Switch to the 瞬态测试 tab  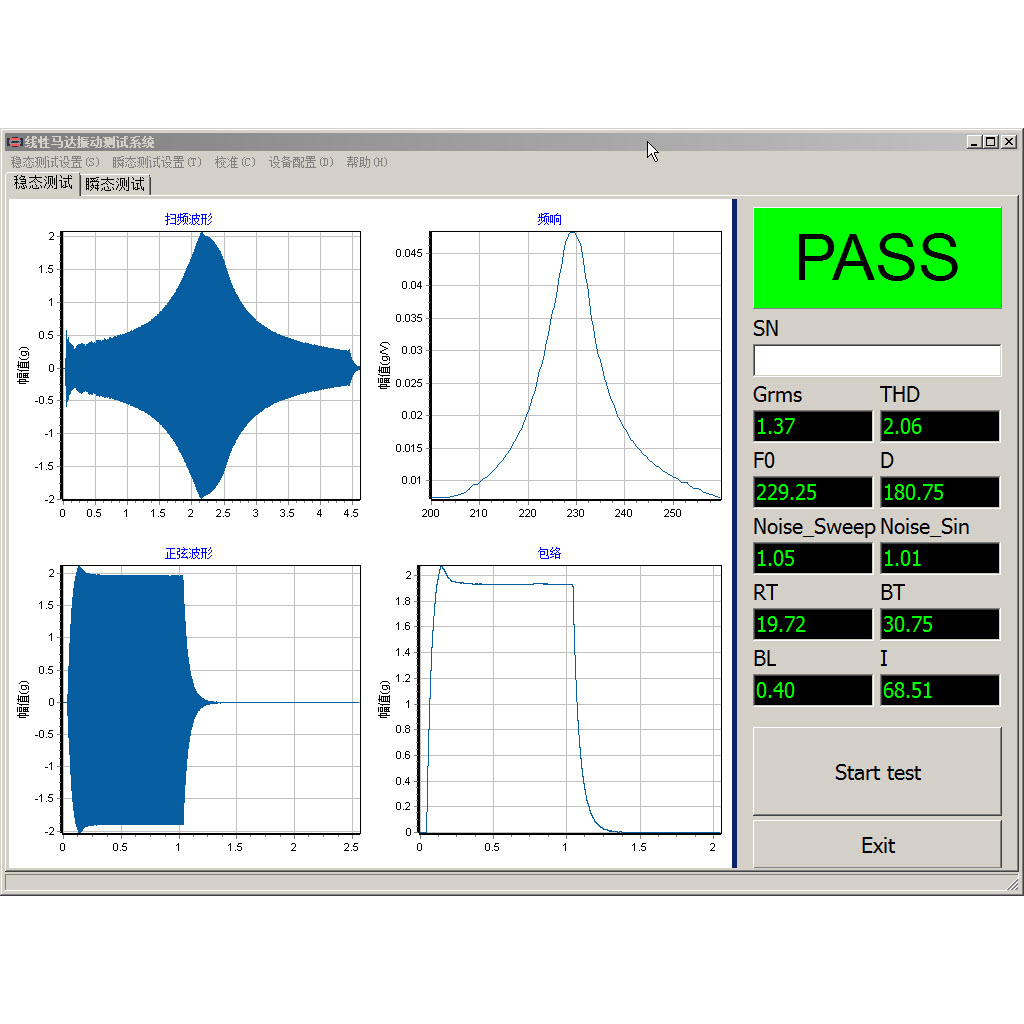pos(115,184)
